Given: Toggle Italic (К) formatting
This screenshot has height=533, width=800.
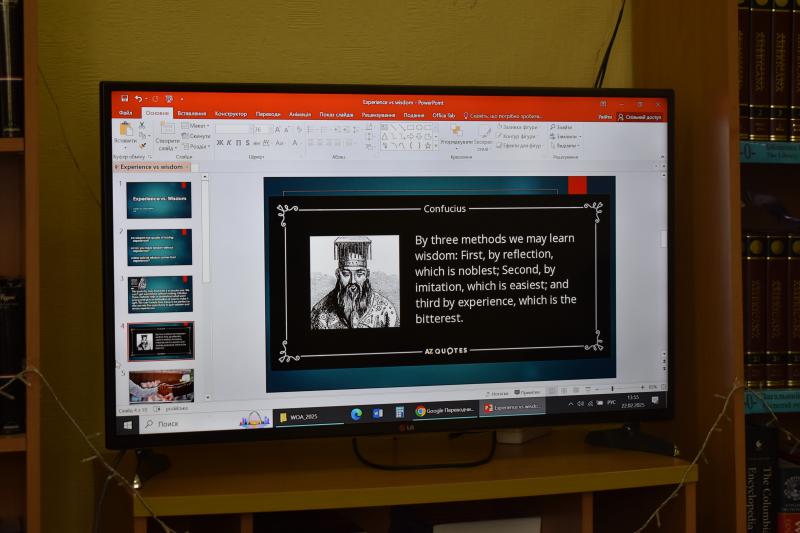Looking at the screenshot, I should [x=229, y=143].
